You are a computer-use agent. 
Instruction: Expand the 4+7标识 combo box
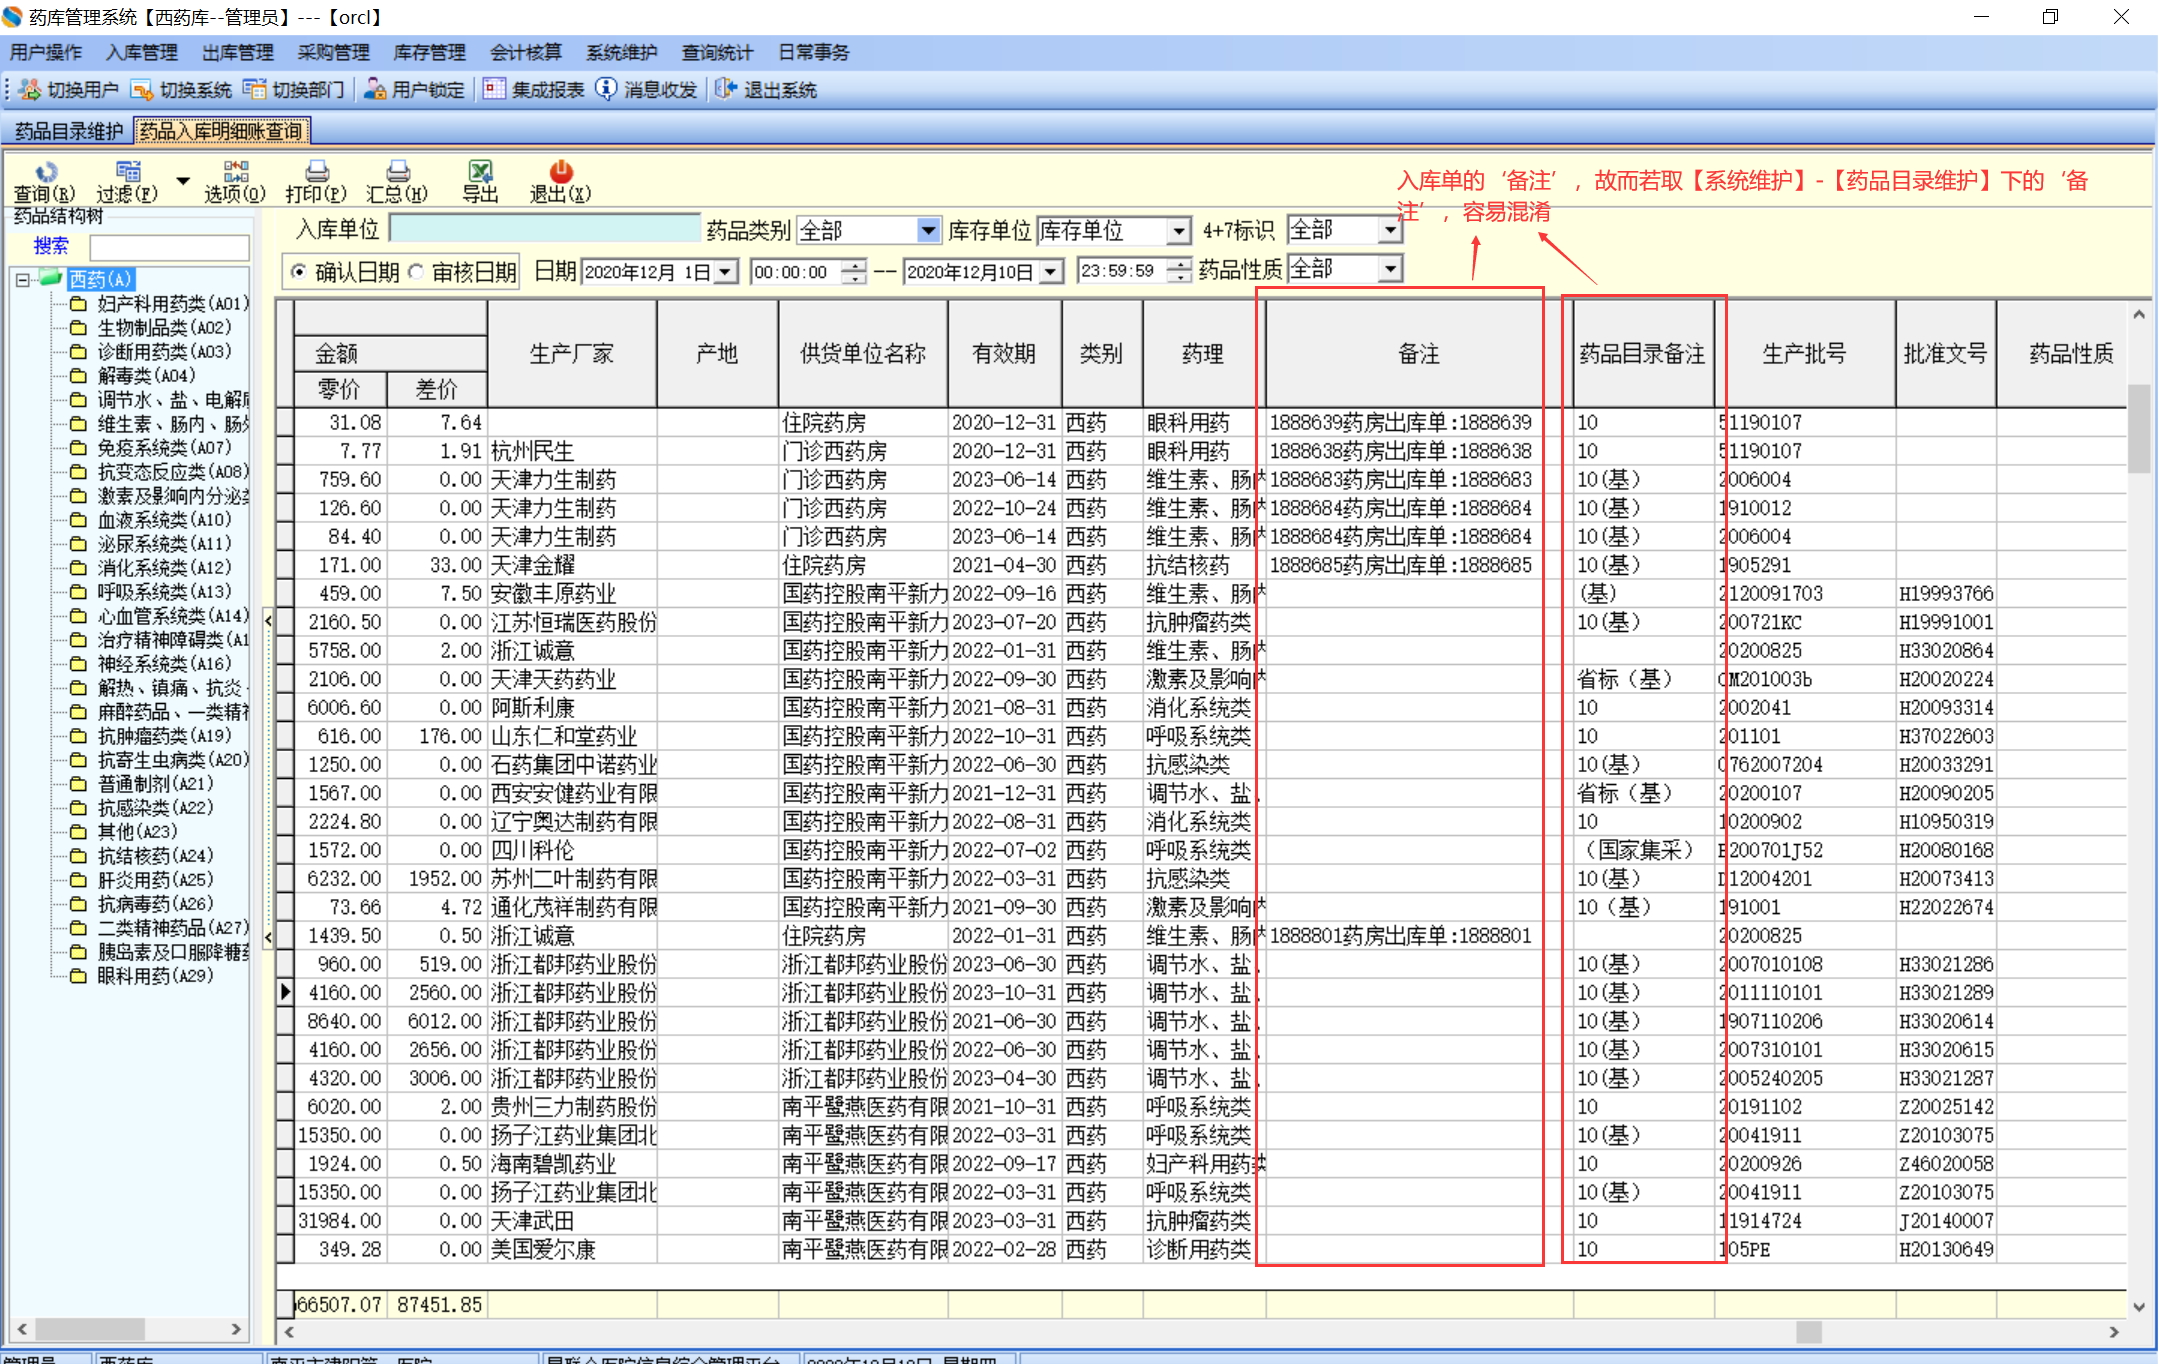pos(1390,231)
